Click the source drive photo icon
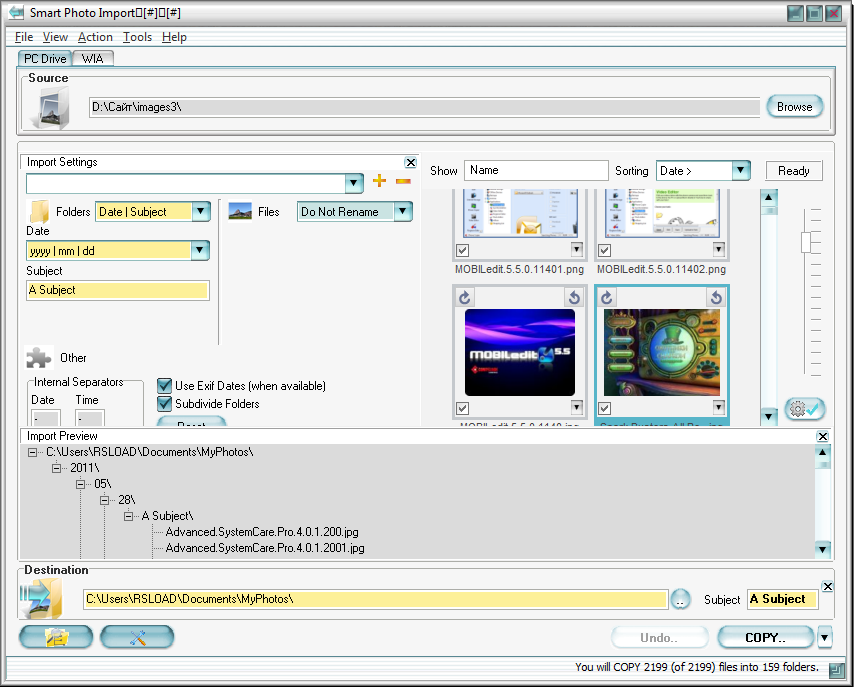 click(52, 107)
